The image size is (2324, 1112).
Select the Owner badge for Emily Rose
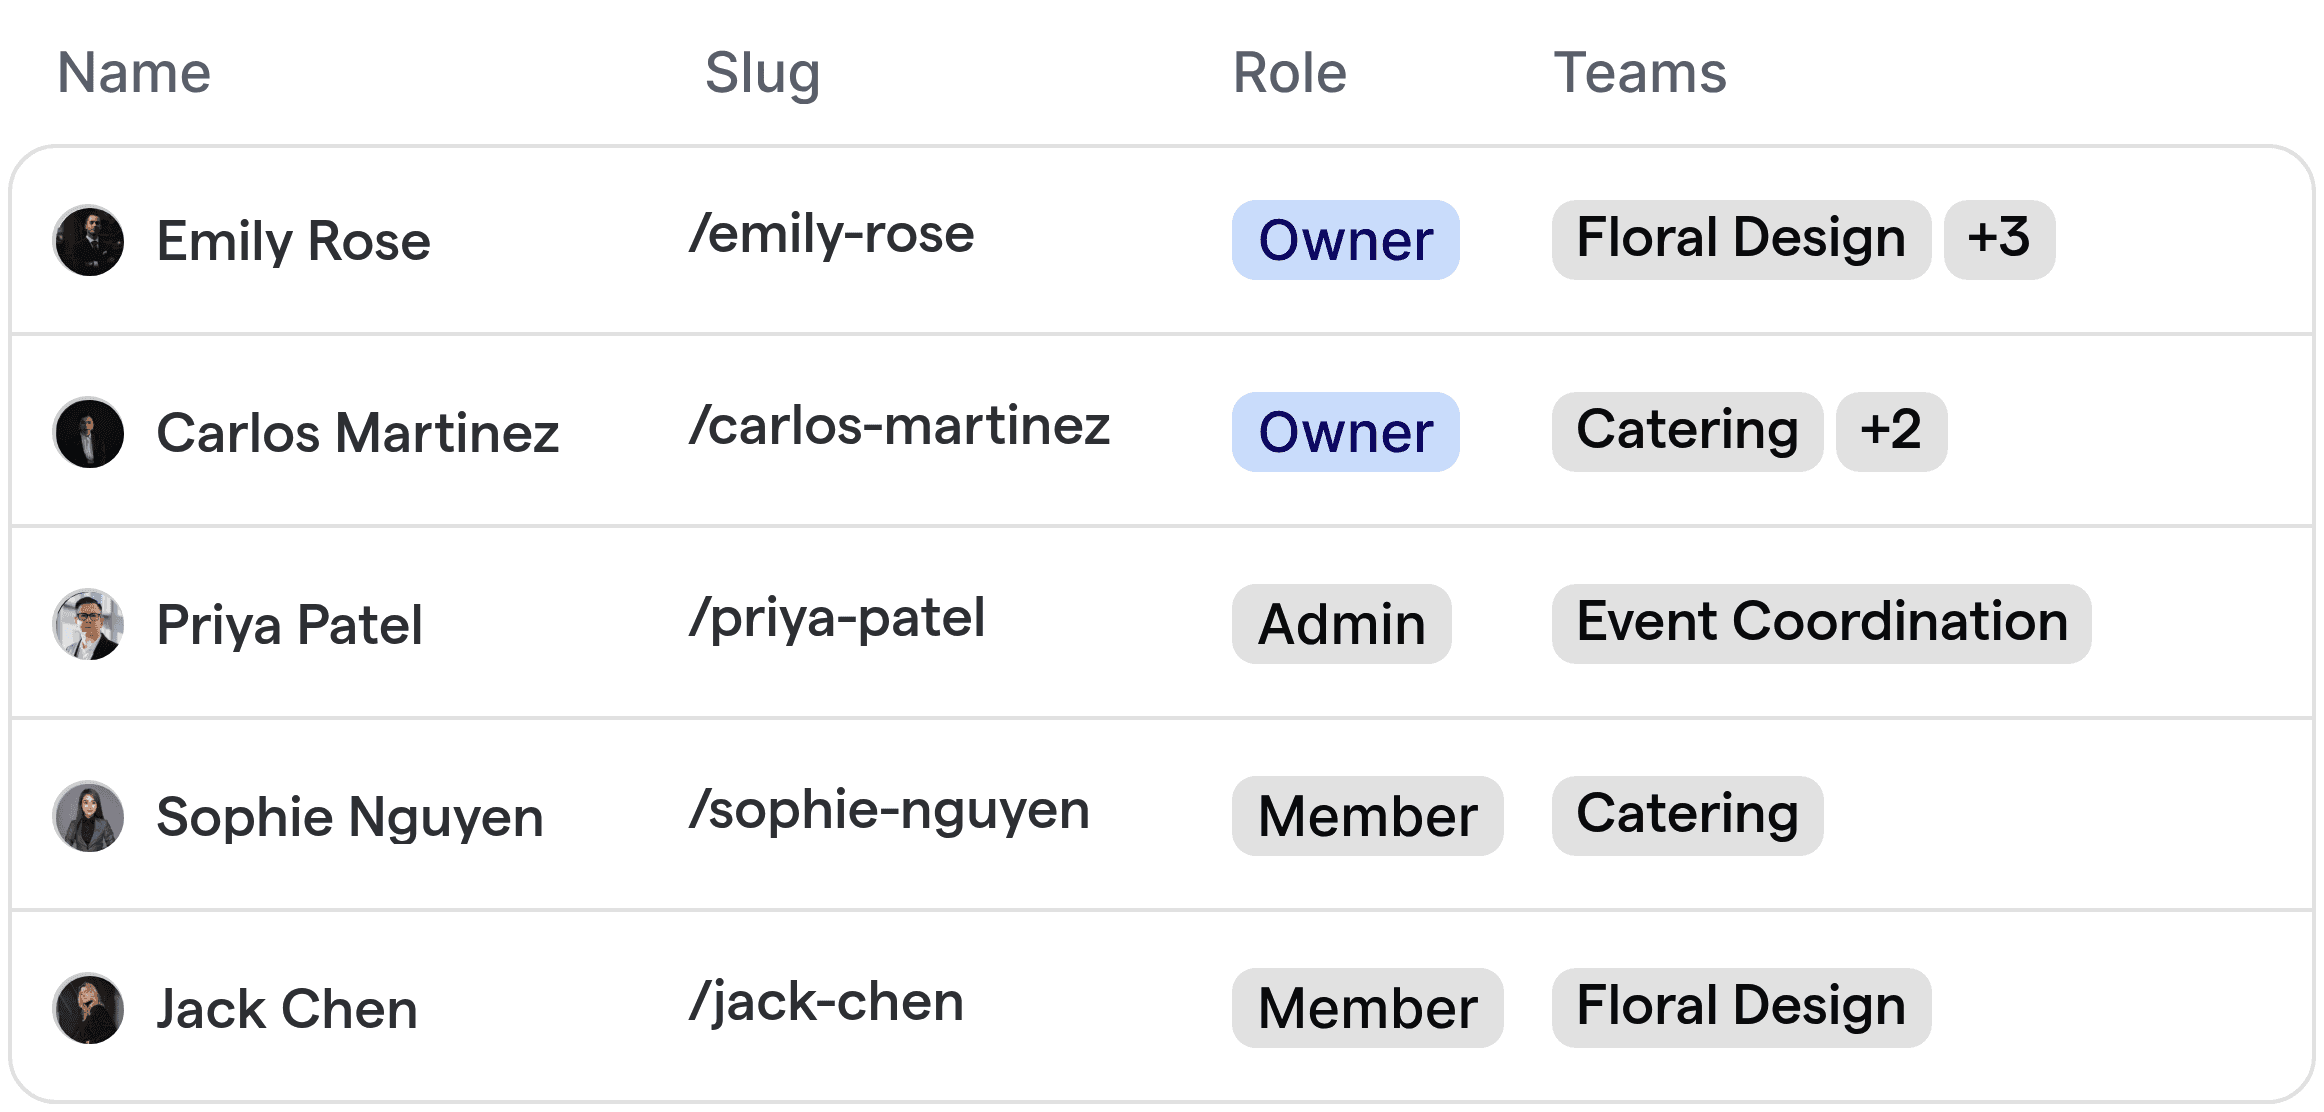click(1345, 240)
